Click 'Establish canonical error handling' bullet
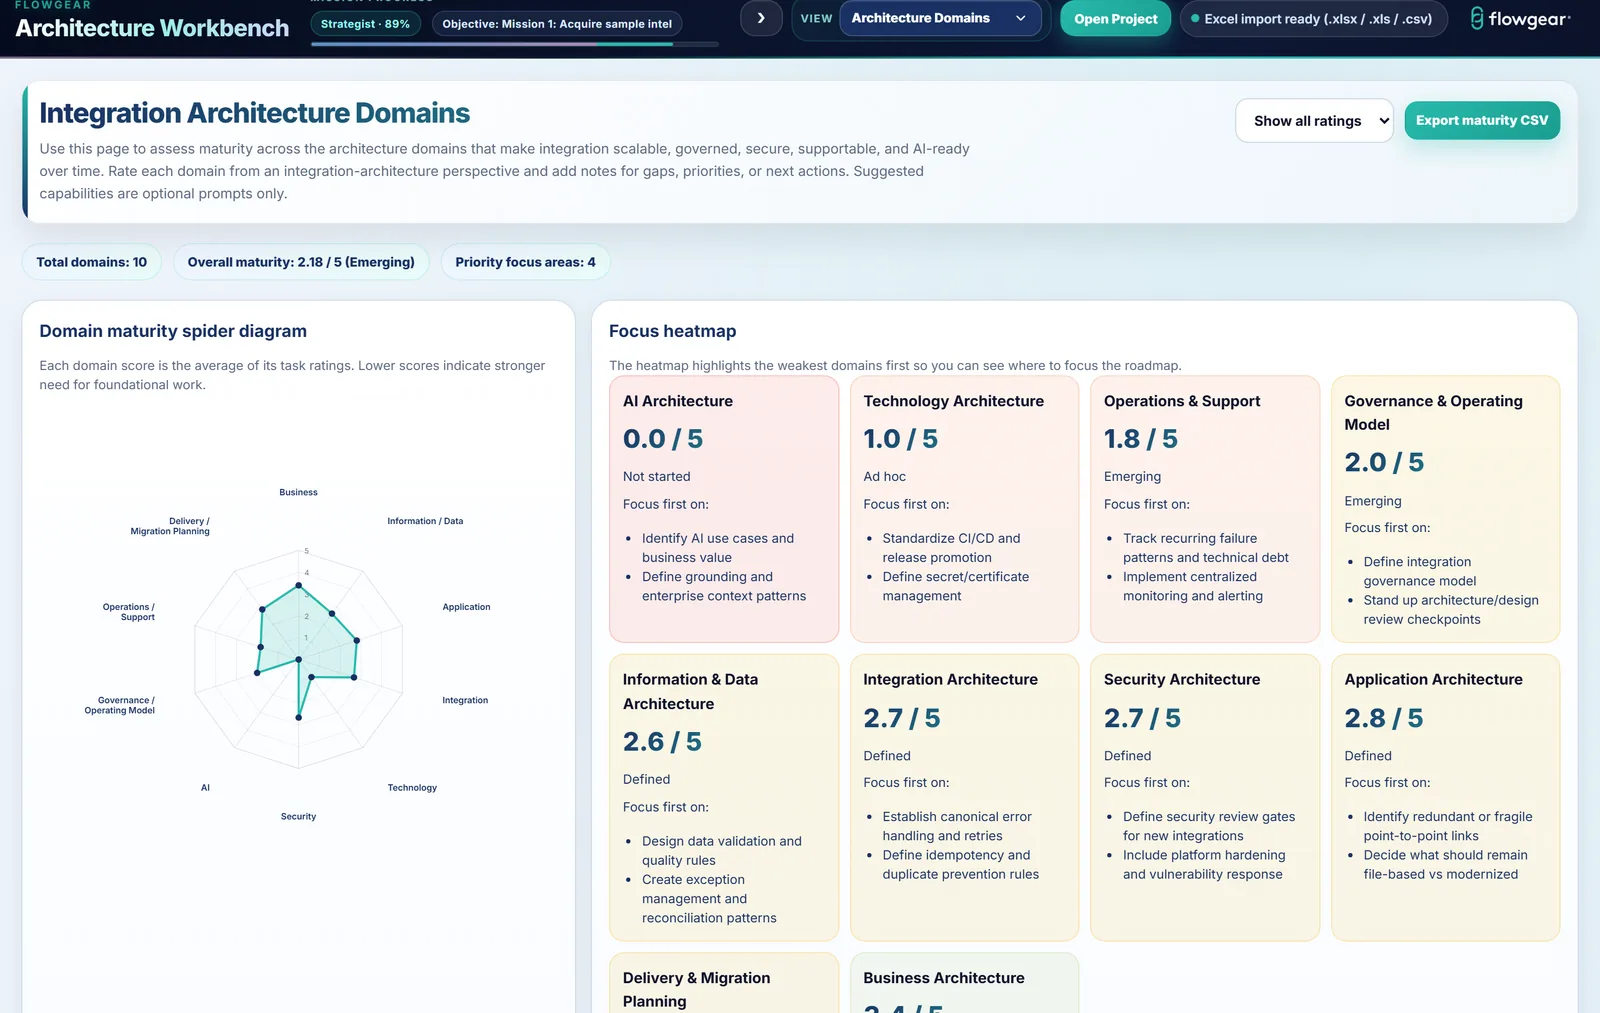 (957, 826)
